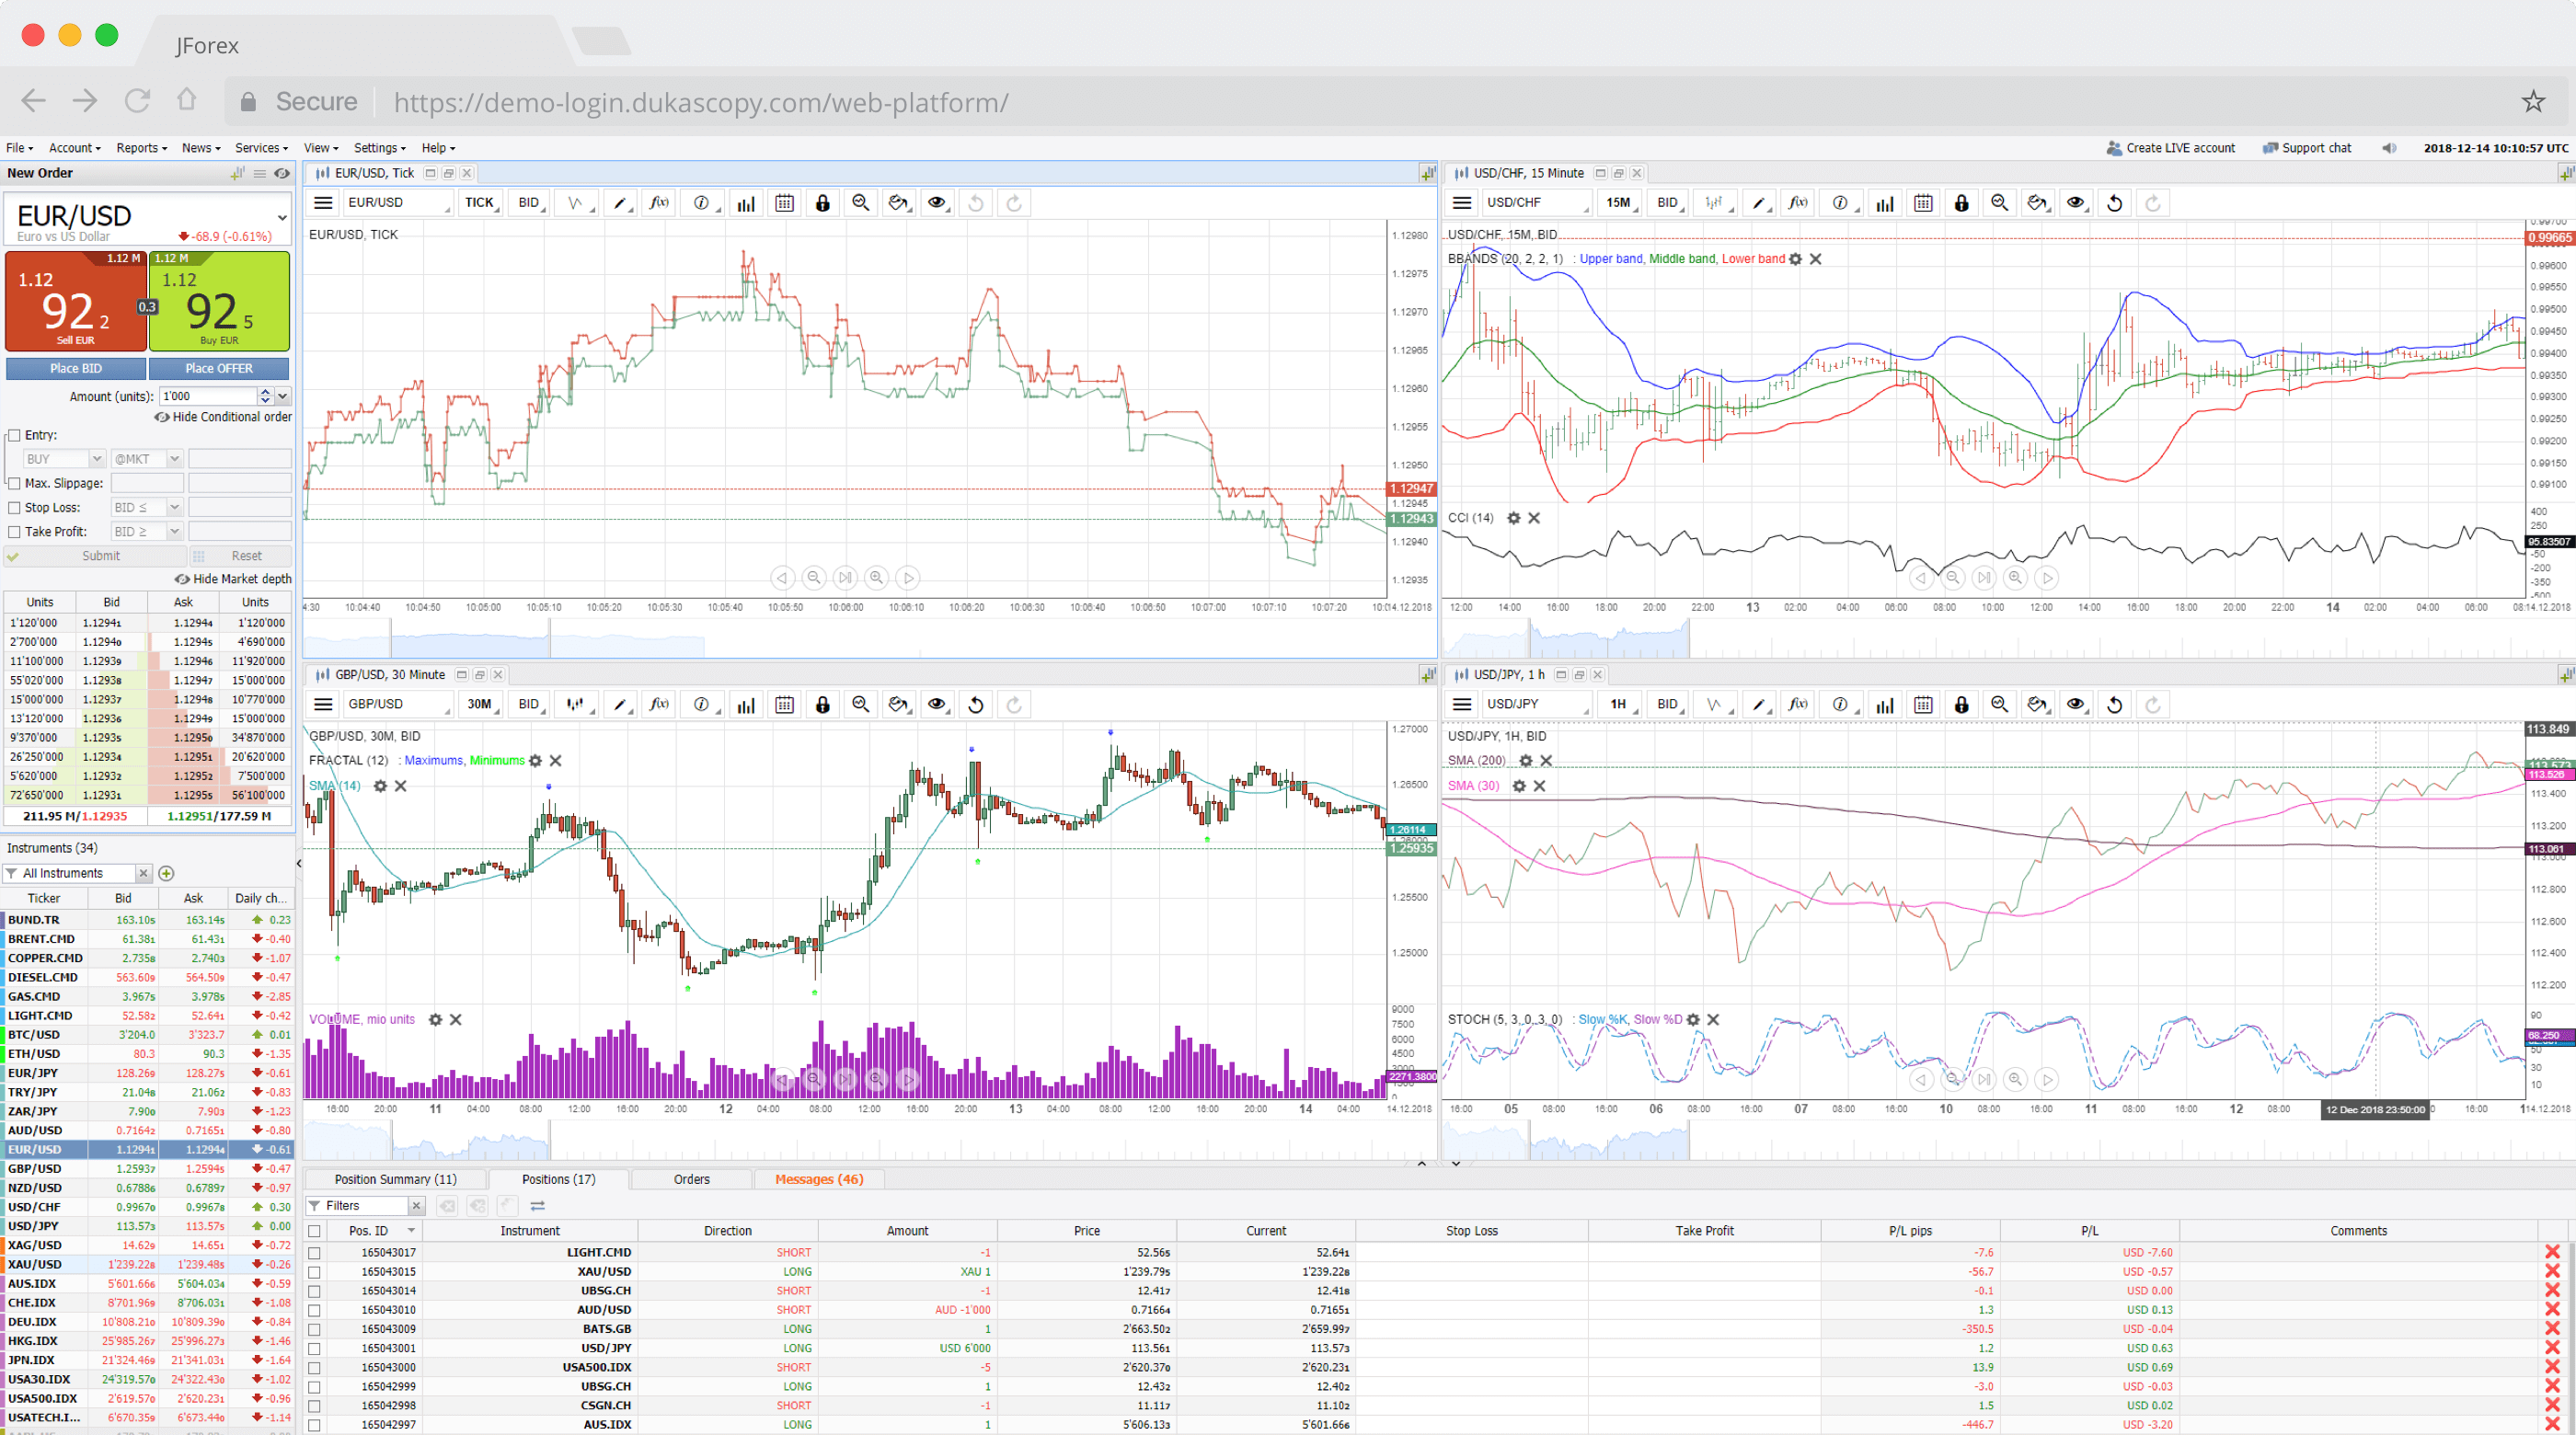The height and width of the screenshot is (1435, 2576).
Task: Reload the browser page
Action: pos(137,100)
